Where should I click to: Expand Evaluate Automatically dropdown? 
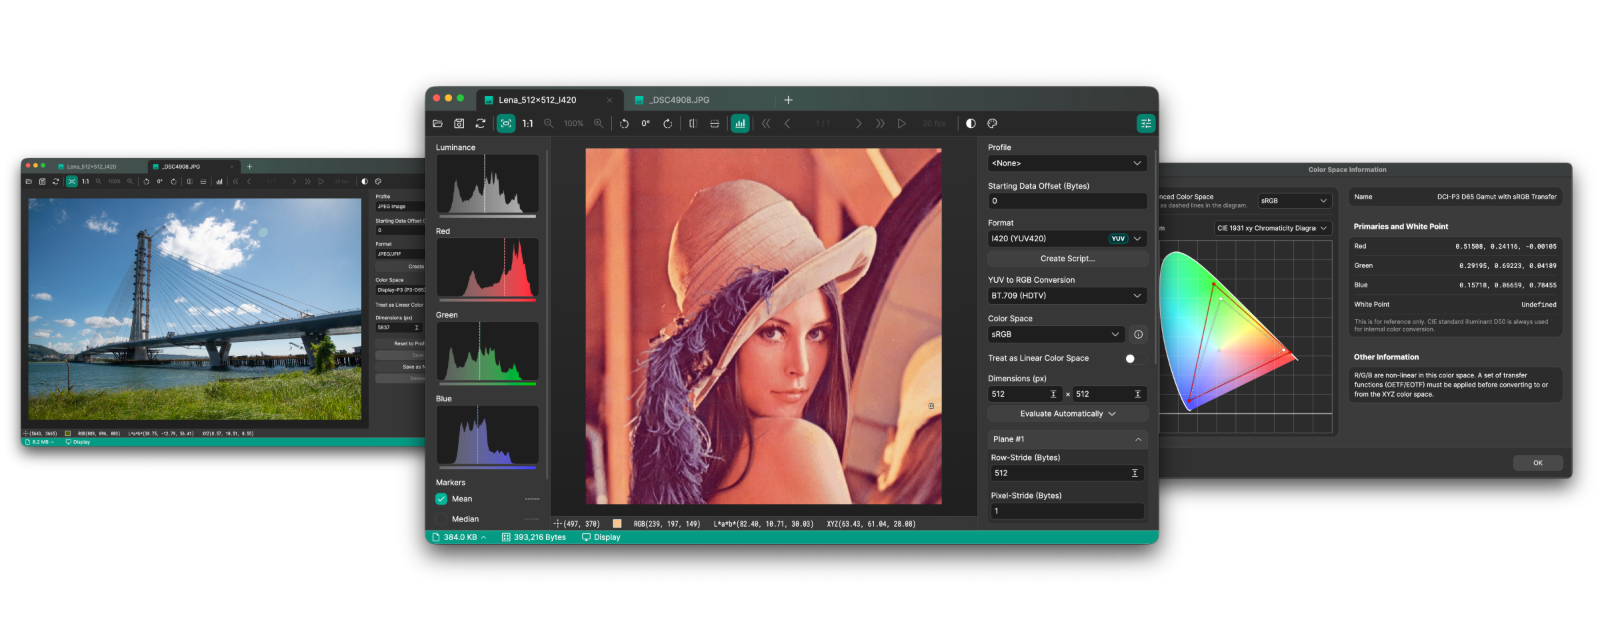1067,414
